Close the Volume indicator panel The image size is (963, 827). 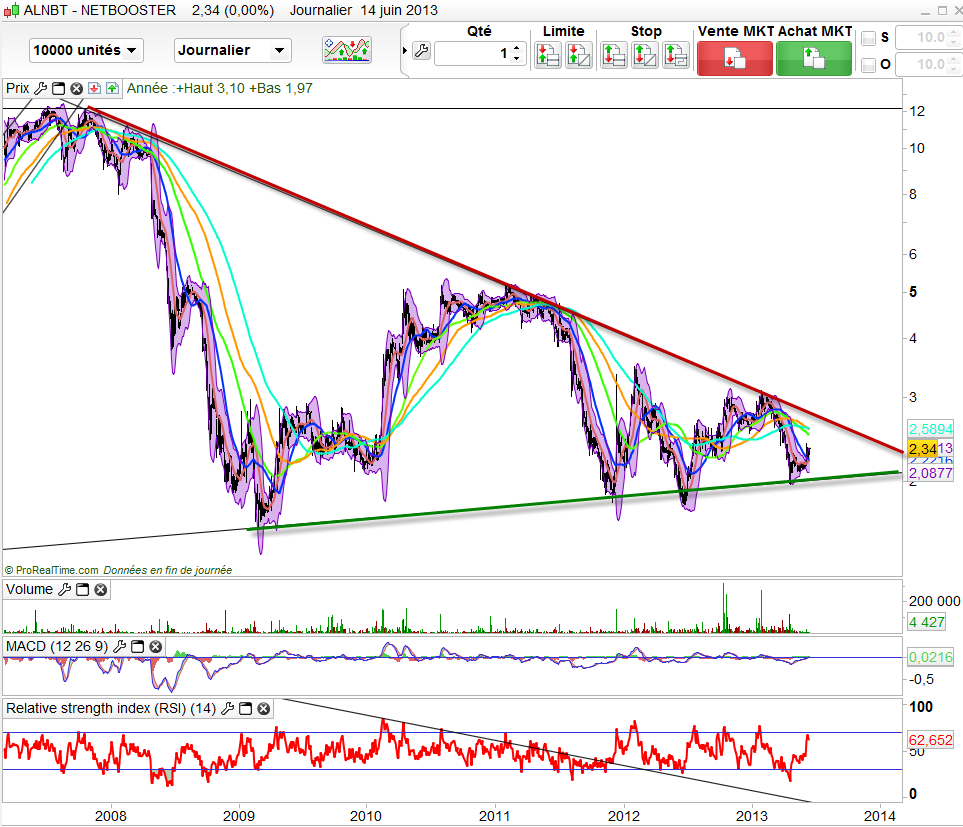[x=100, y=590]
